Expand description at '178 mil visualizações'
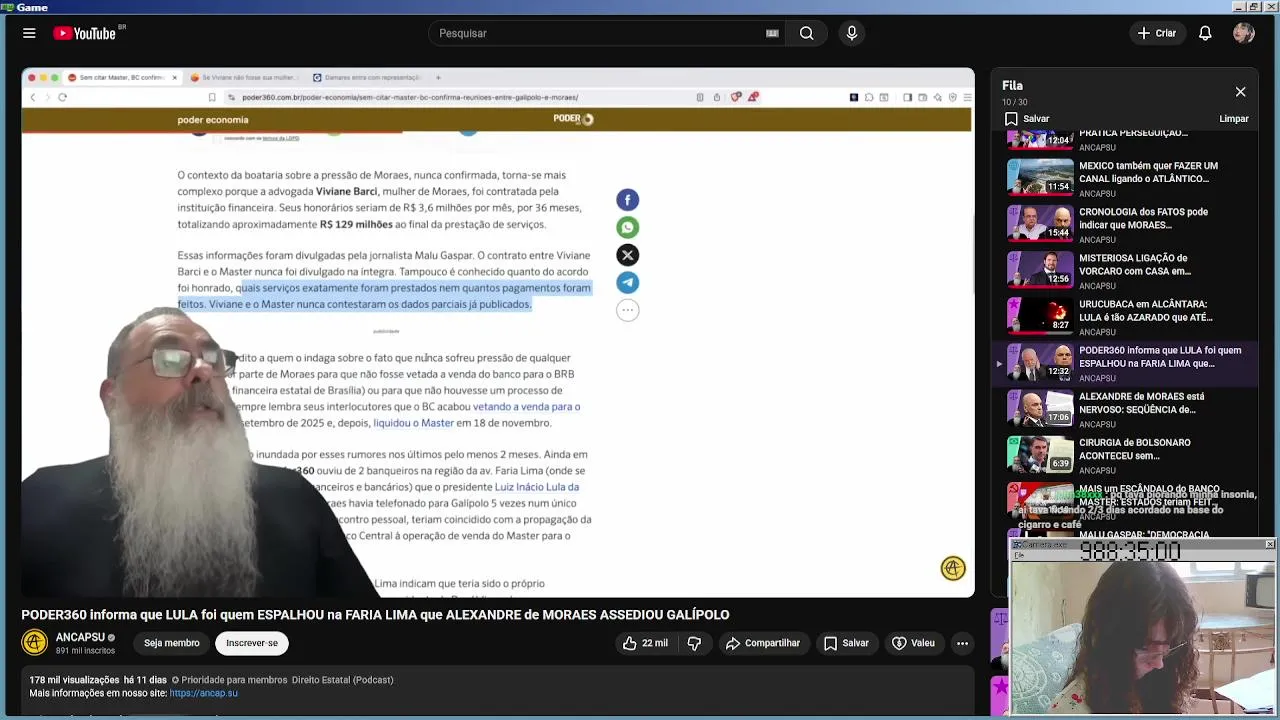The height and width of the screenshot is (720, 1280). [x=75, y=680]
